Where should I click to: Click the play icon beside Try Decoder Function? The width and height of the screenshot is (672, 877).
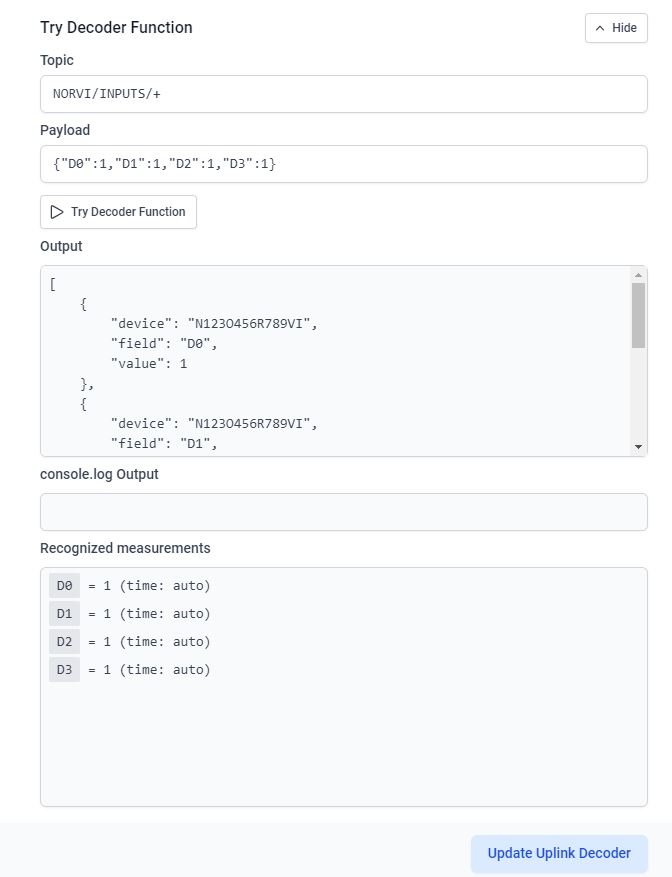click(x=57, y=212)
